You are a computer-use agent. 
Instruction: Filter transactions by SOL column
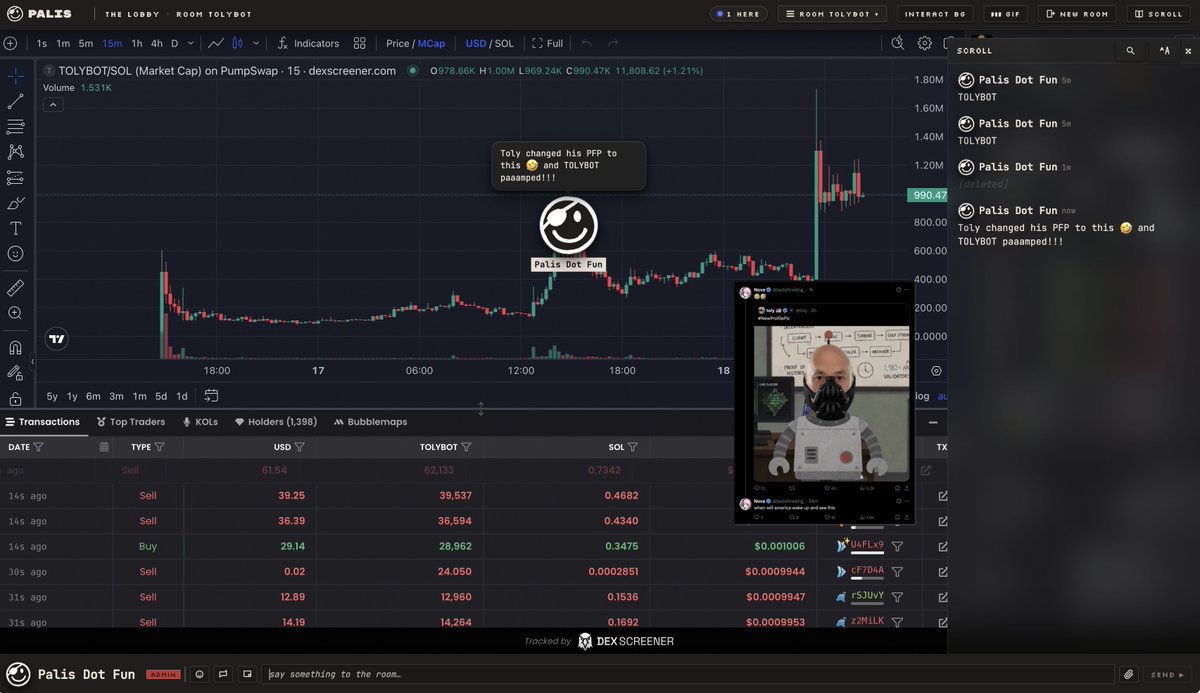coord(633,447)
